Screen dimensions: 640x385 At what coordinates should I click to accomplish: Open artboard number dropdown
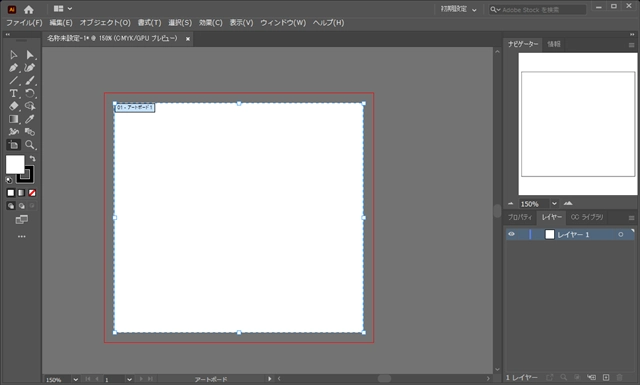pyautogui.click(x=129, y=379)
